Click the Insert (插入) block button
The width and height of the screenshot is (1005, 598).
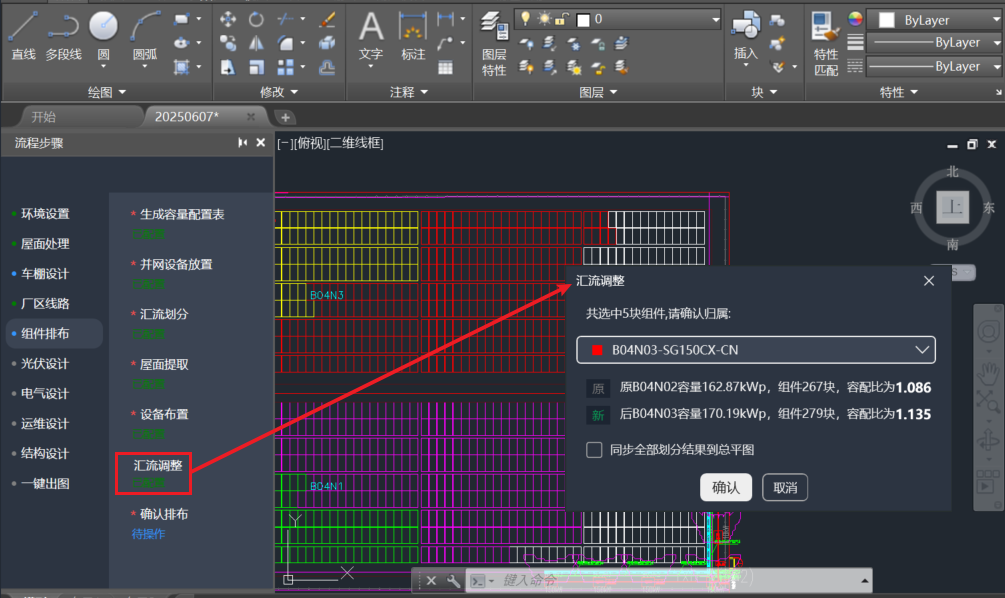click(x=746, y=36)
